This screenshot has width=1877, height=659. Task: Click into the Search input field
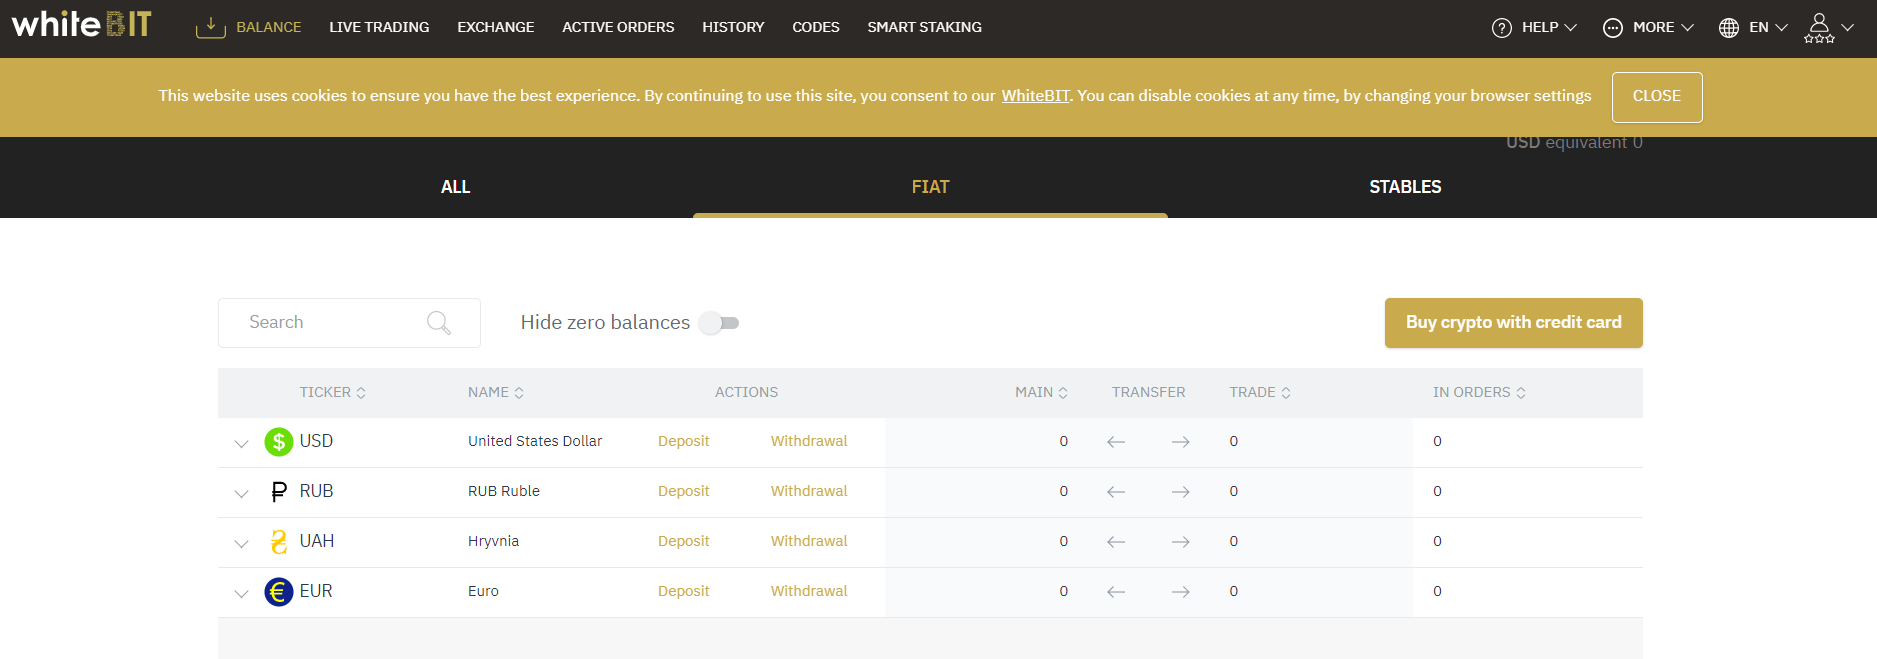(330, 323)
